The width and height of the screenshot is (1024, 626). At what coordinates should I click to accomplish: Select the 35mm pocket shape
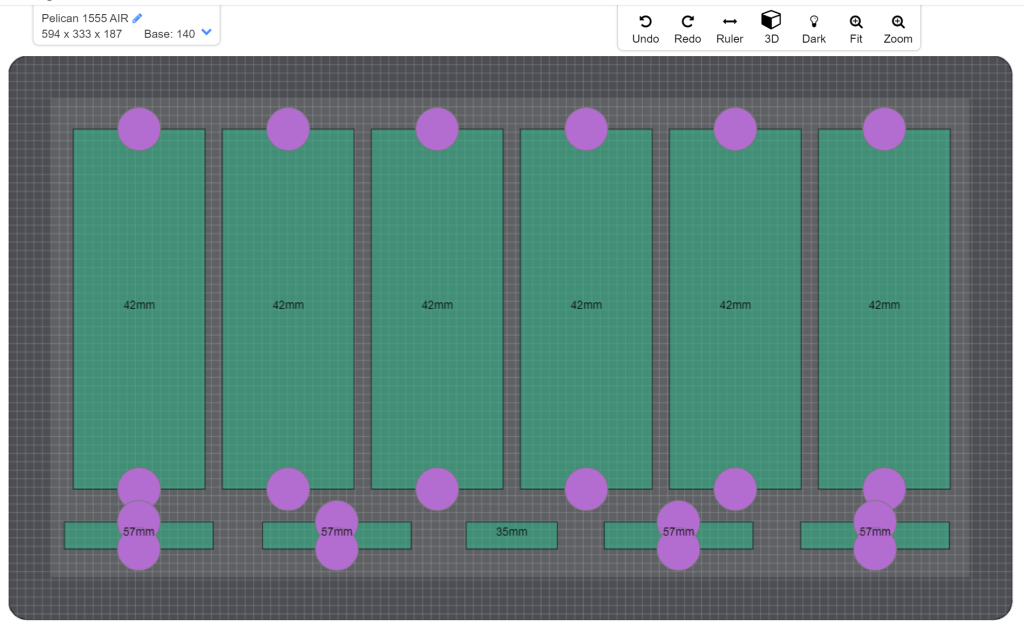pos(511,535)
